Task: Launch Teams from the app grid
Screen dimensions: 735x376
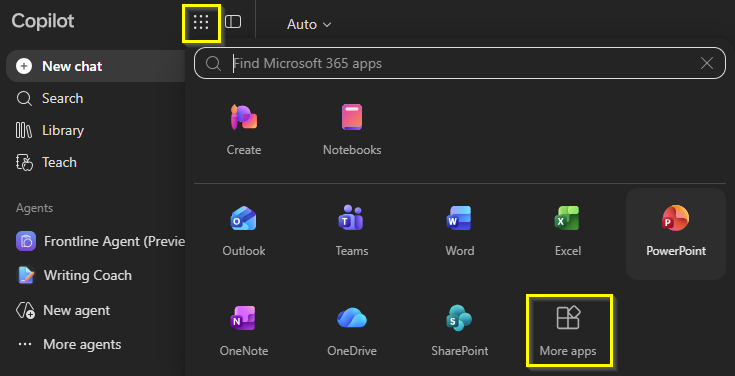Action: pos(352,232)
